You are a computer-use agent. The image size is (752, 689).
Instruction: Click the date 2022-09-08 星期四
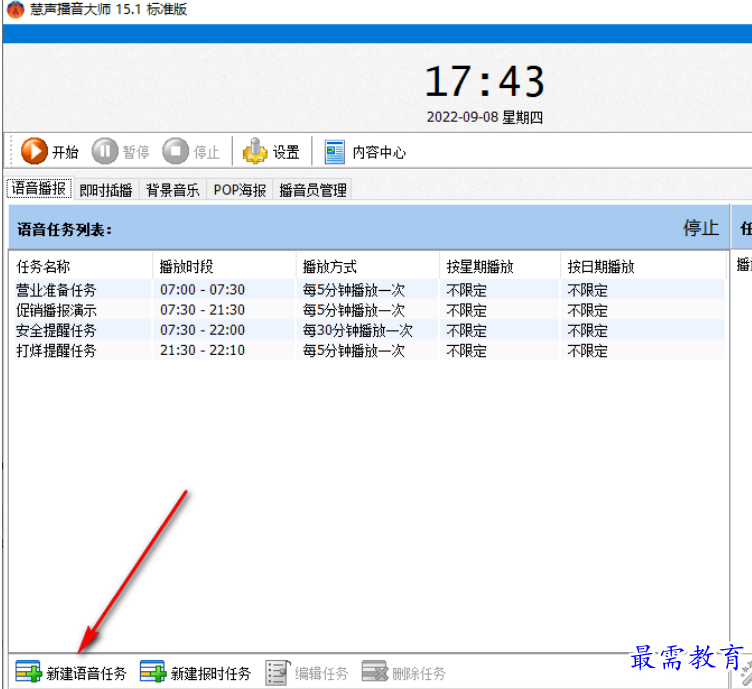(x=485, y=117)
